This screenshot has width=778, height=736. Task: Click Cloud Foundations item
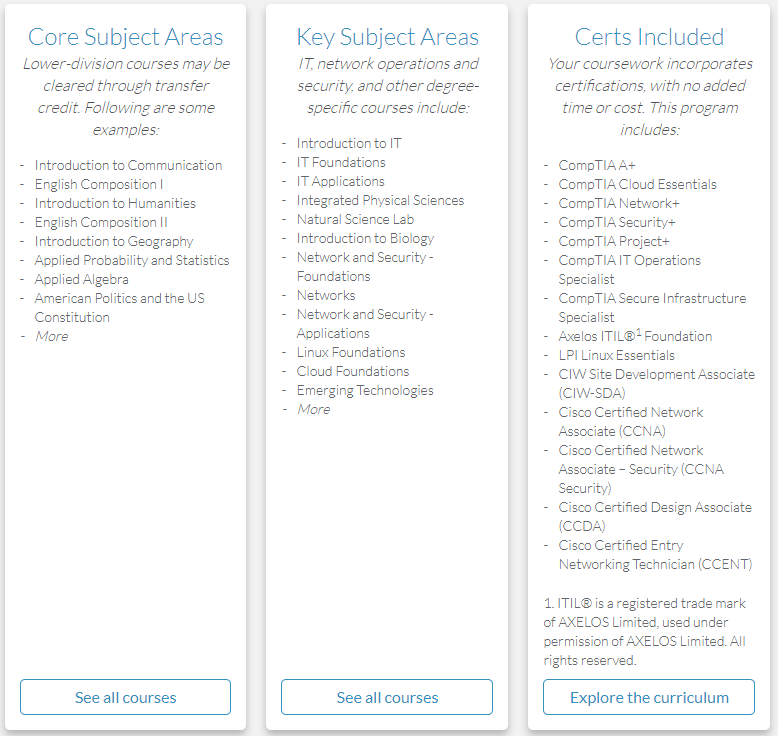353,371
